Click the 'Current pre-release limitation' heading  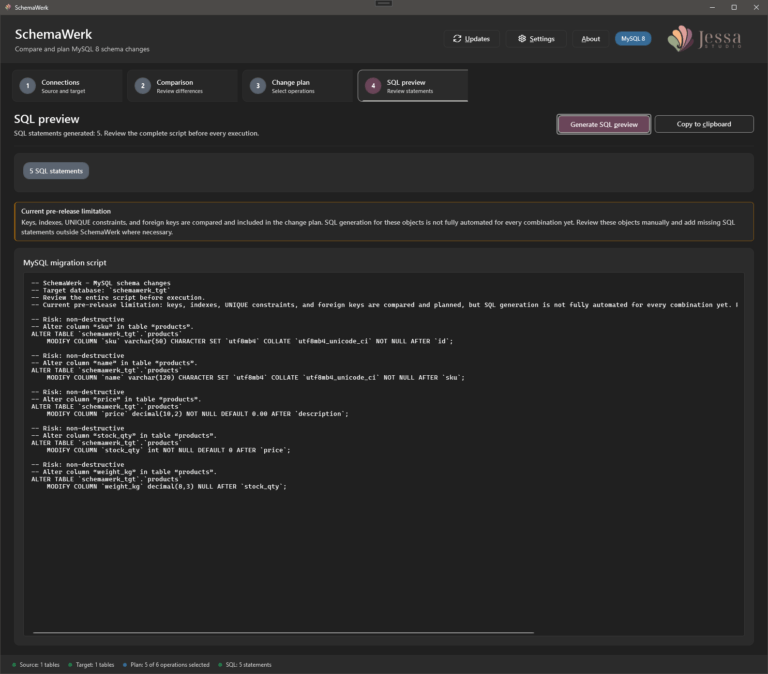click(66, 211)
